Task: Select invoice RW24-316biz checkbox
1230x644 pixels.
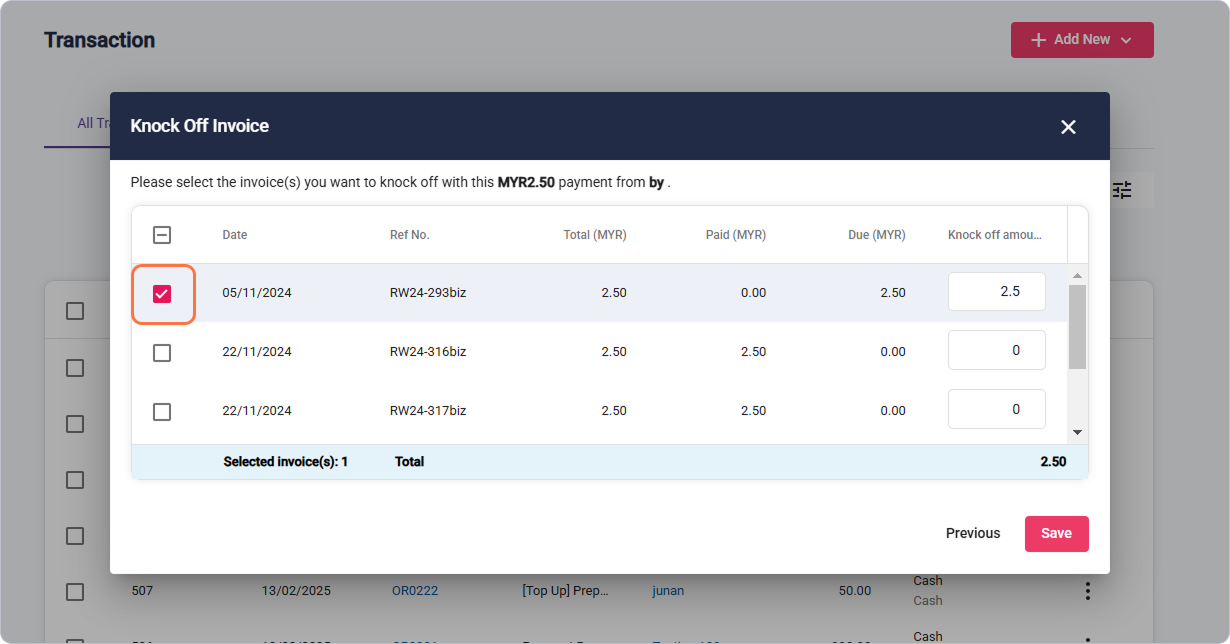Action: click(162, 353)
